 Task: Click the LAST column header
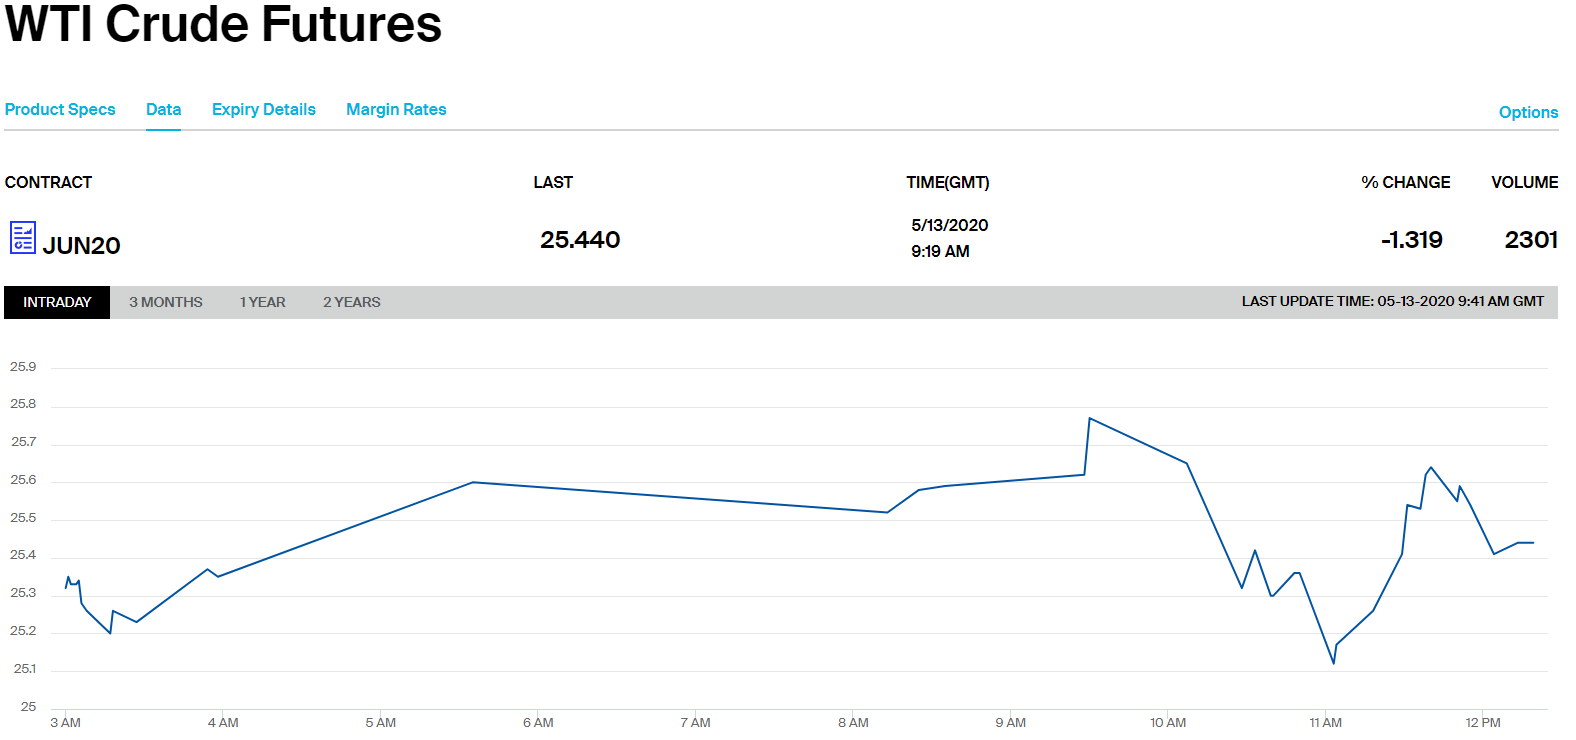553,183
